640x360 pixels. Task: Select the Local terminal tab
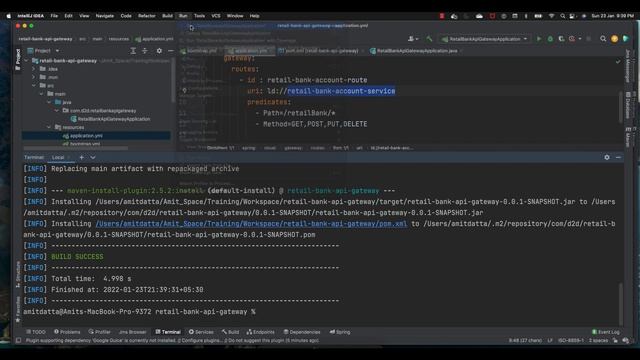[58, 157]
